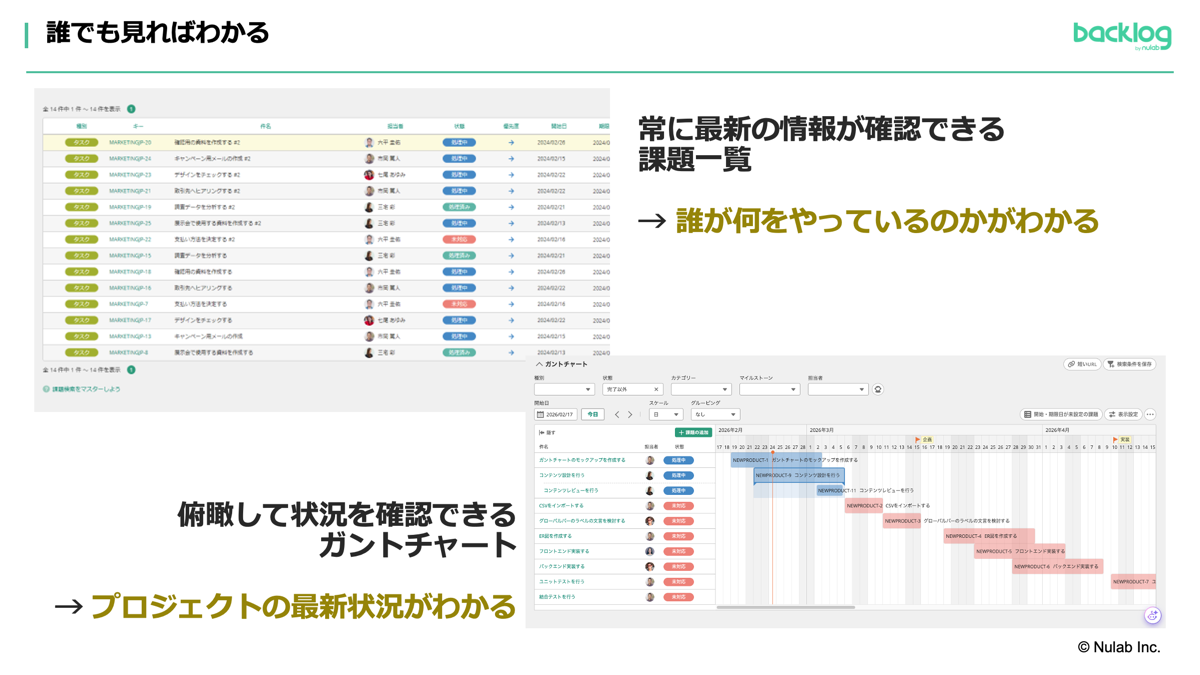1200x675 pixels.
Task: Click the NEWPRODUCT-4 Gantt bar
Action: (x=989, y=536)
